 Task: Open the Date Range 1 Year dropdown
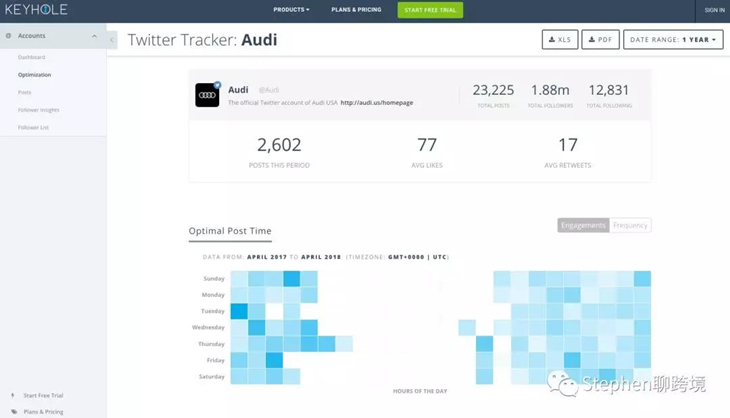click(x=673, y=40)
